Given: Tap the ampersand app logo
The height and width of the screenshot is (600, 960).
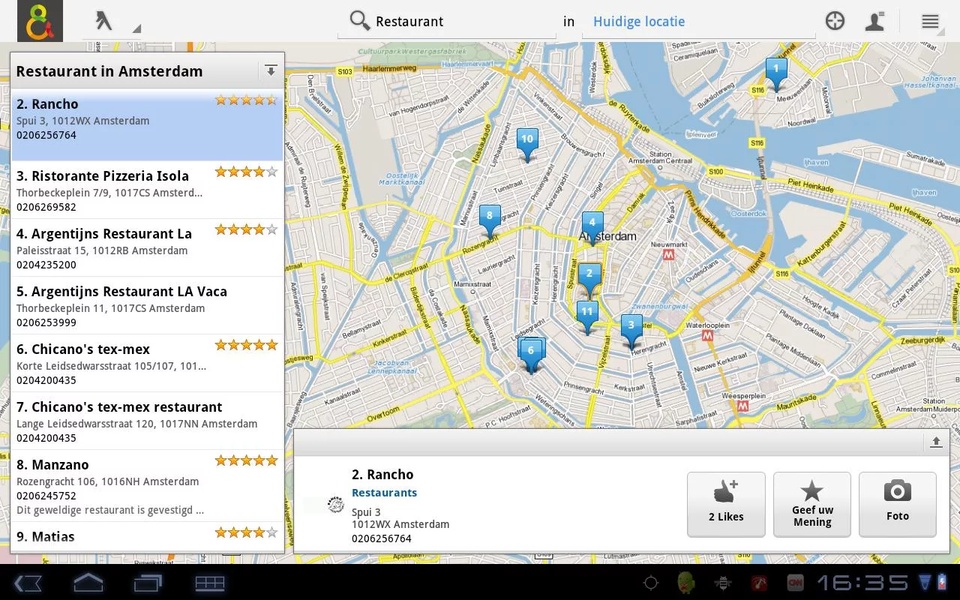Looking at the screenshot, I should pyautogui.click(x=40, y=21).
